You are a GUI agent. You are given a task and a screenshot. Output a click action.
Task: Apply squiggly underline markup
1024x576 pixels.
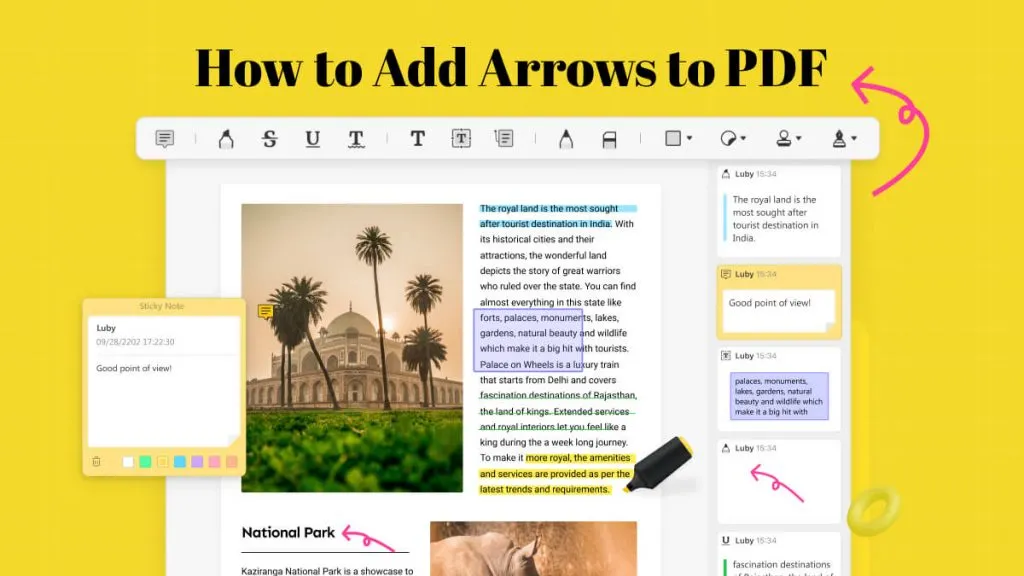coord(356,139)
